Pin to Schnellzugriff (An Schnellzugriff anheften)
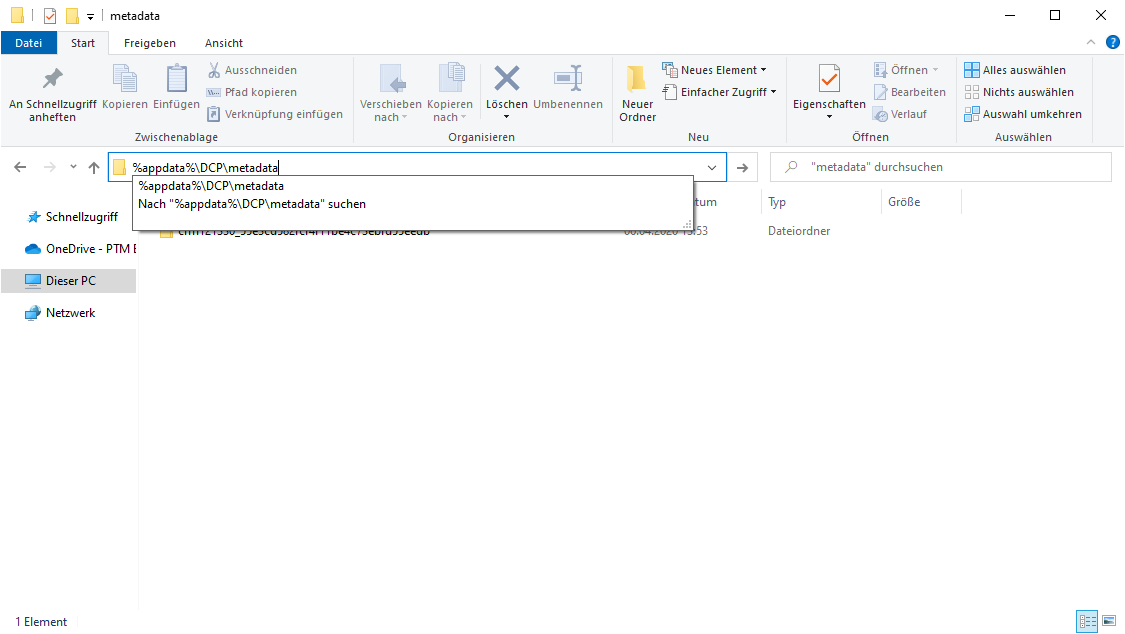This screenshot has height=634, width=1125. 52,93
